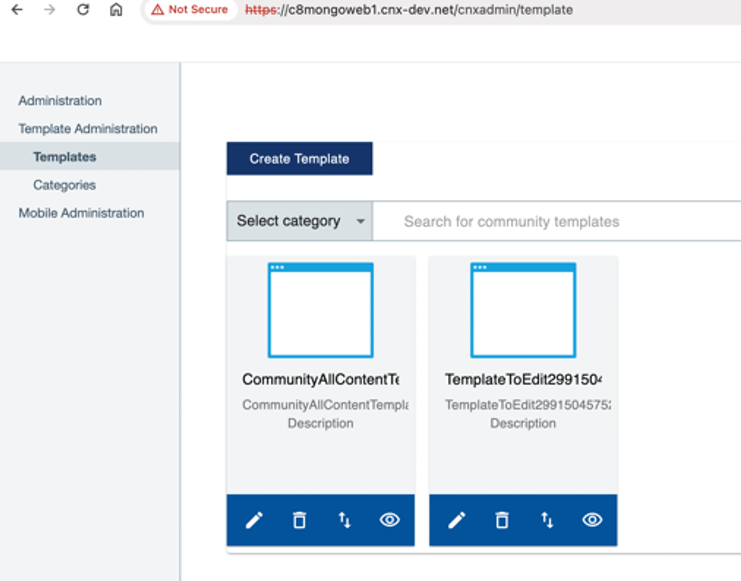Delete the CommunityAllContentTemplate card using trash icon

299,520
